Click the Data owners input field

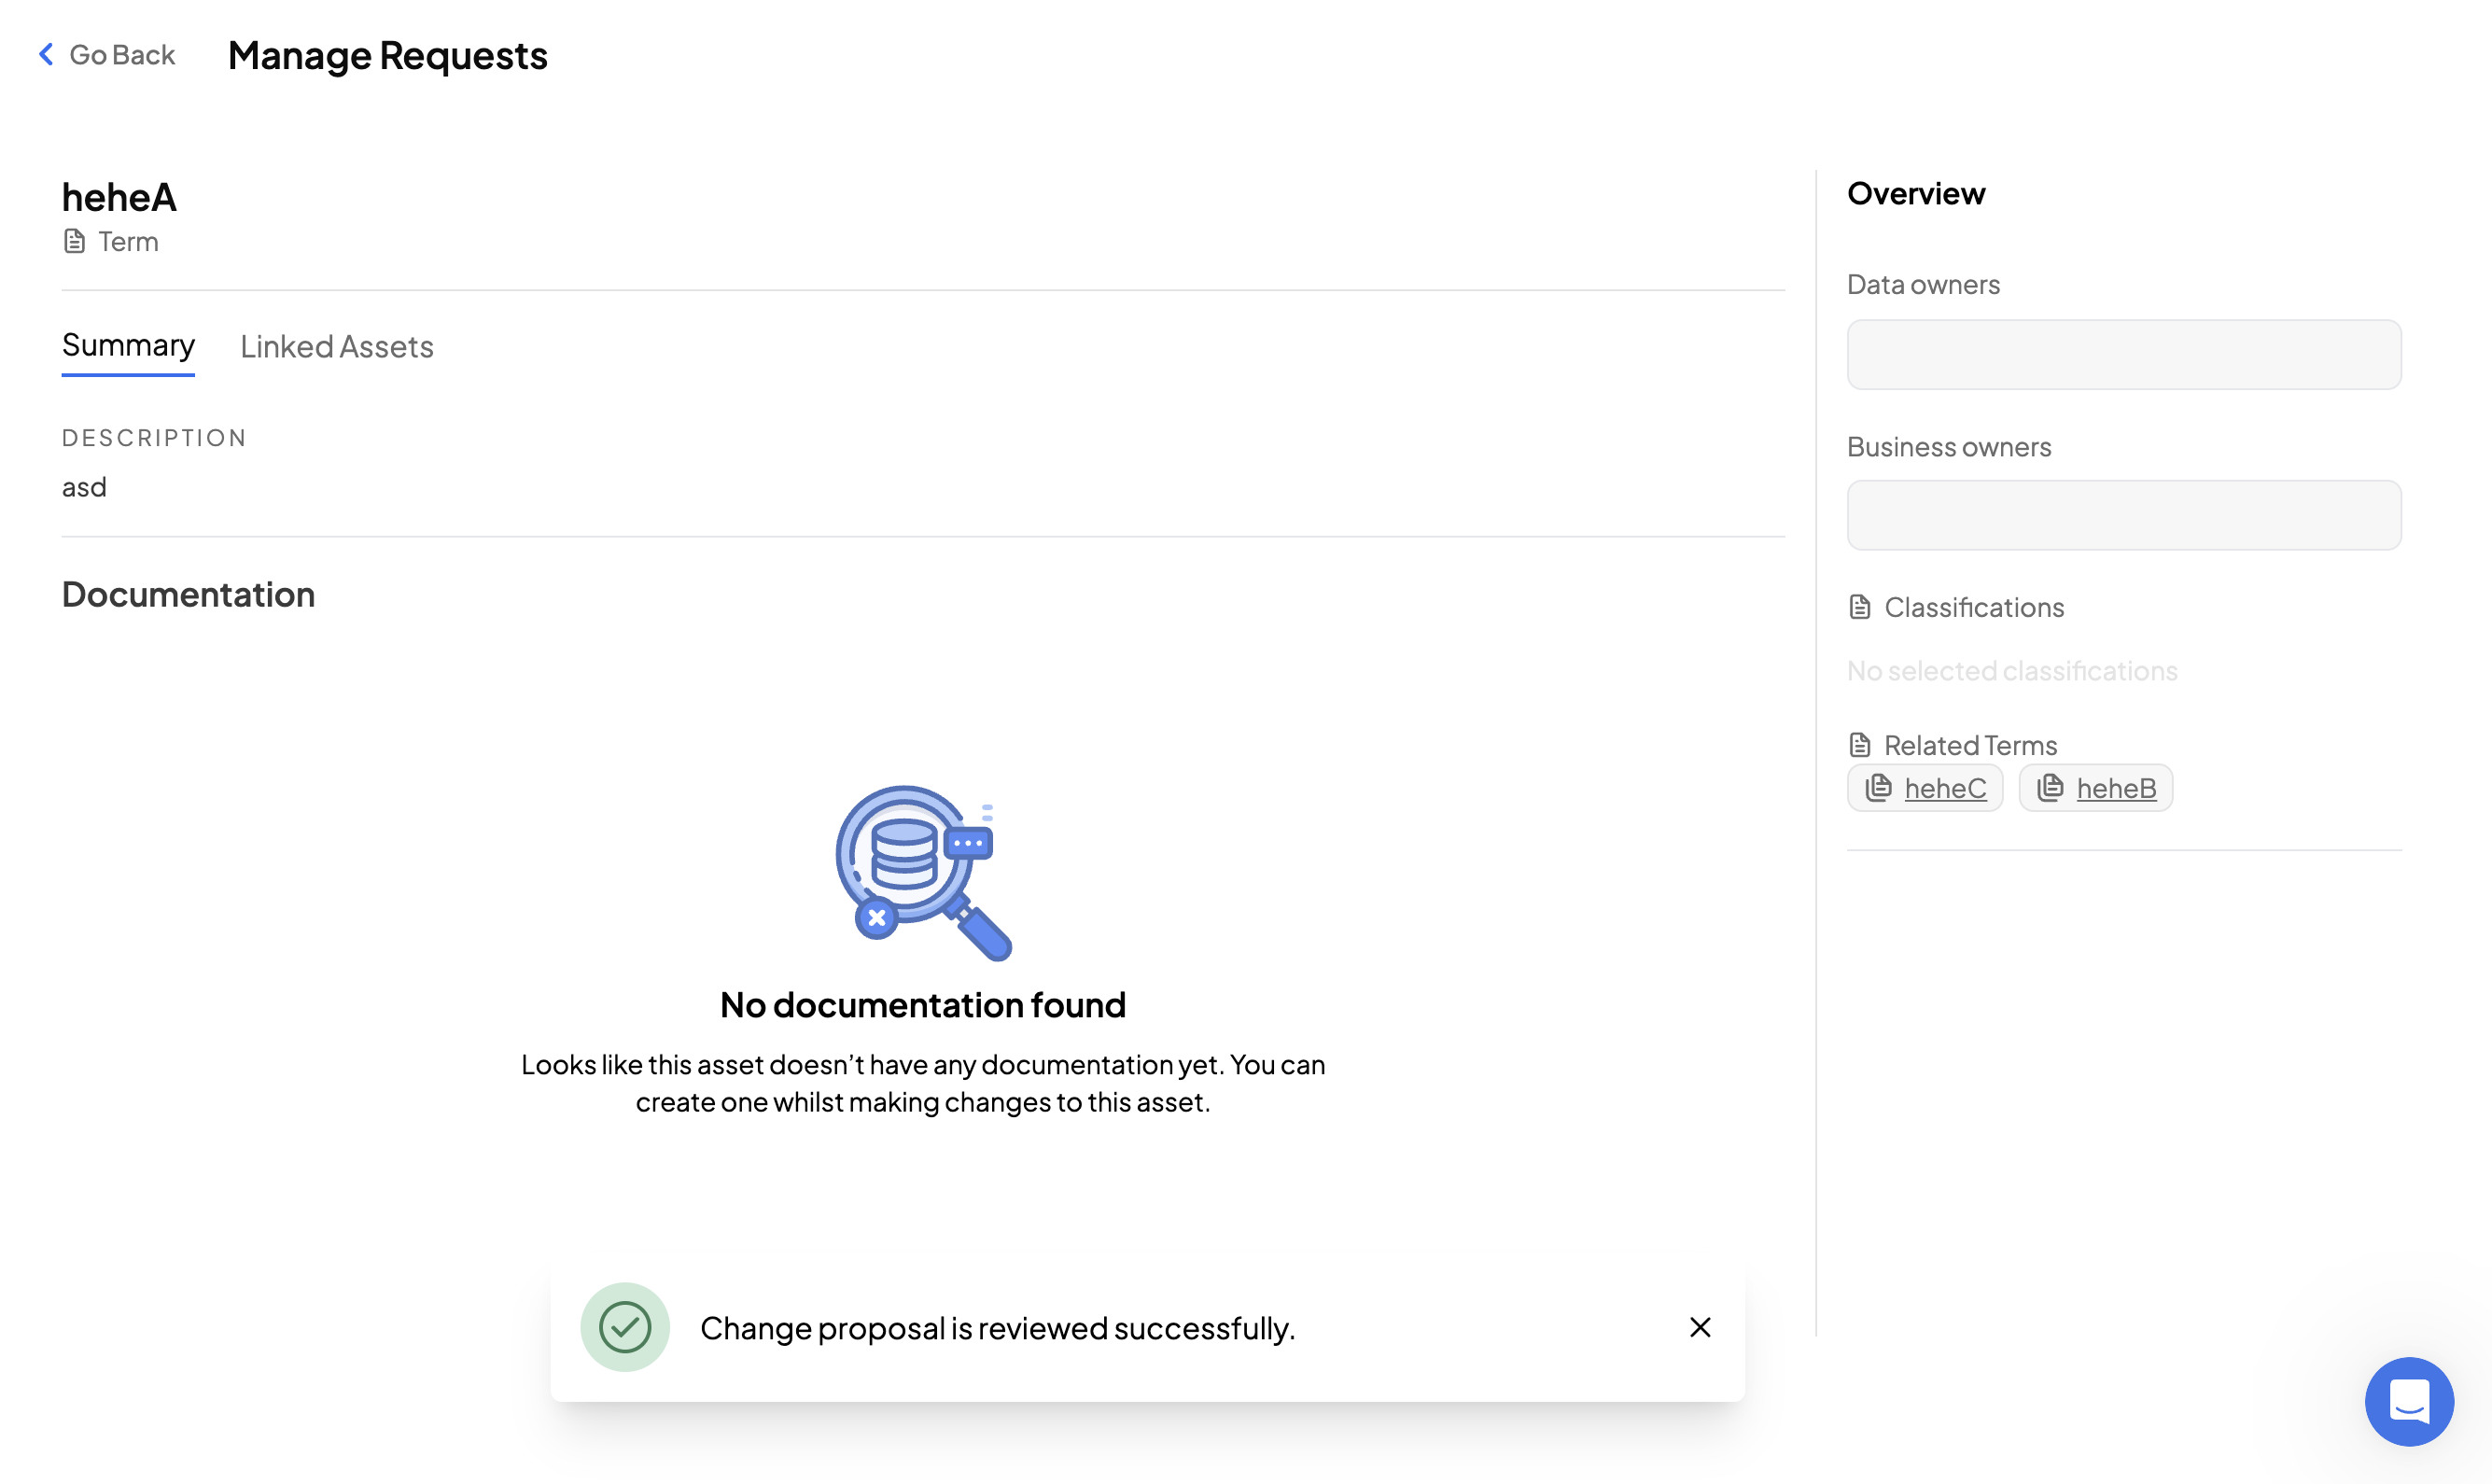pos(2123,355)
